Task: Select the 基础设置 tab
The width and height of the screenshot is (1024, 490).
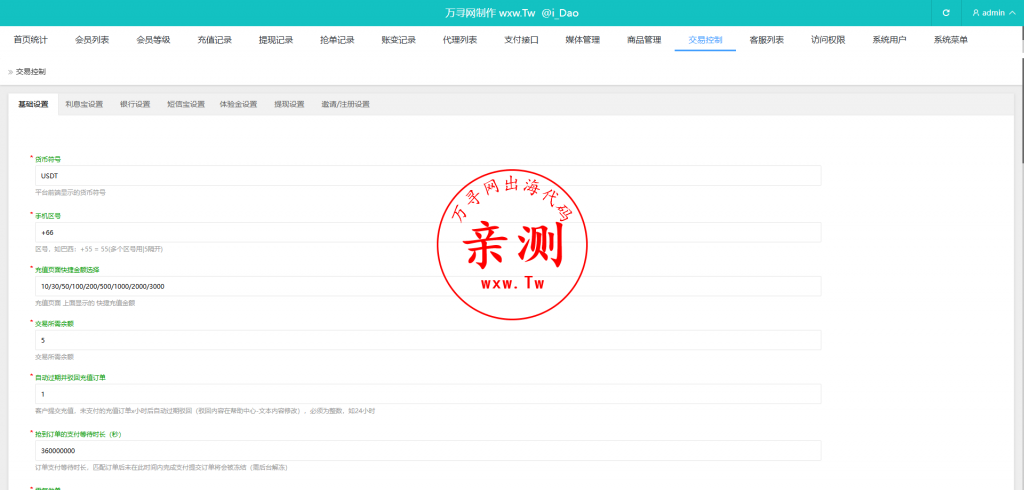Action: (33, 105)
